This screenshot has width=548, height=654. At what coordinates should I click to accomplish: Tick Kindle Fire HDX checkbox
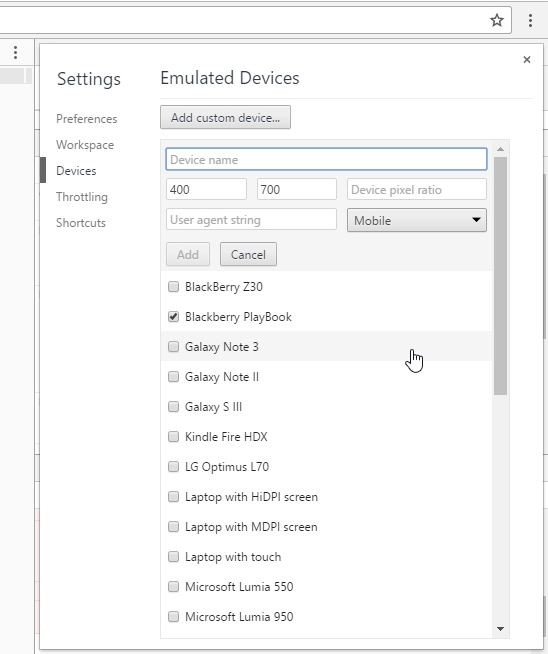[173, 437]
